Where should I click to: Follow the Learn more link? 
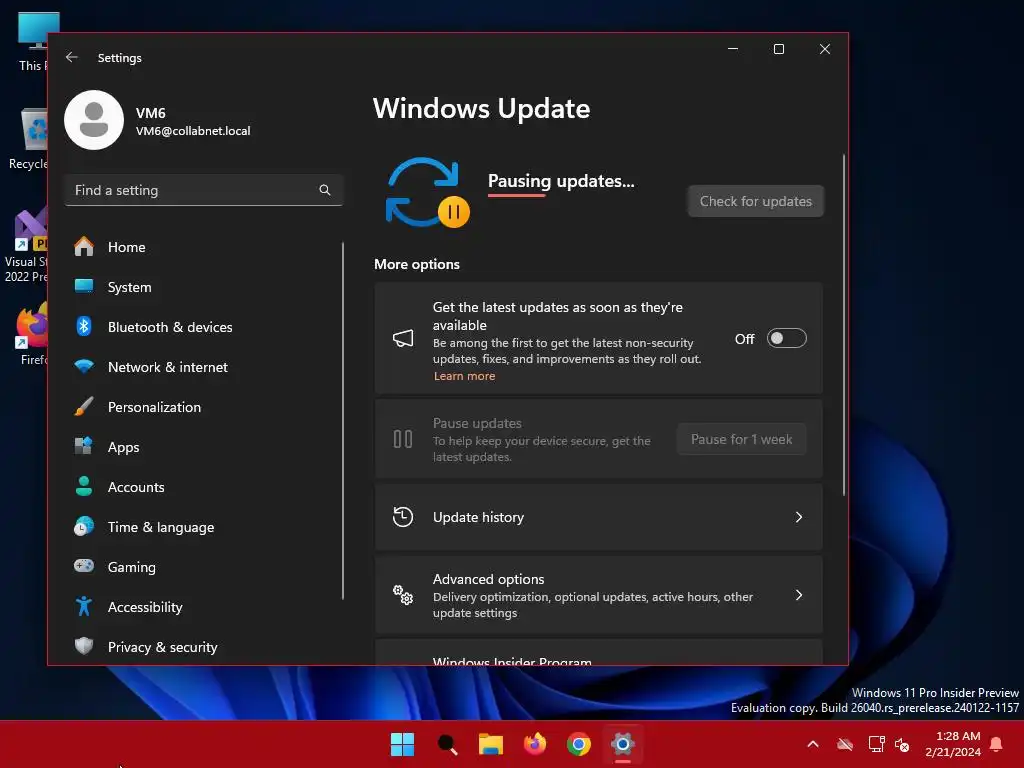464,376
